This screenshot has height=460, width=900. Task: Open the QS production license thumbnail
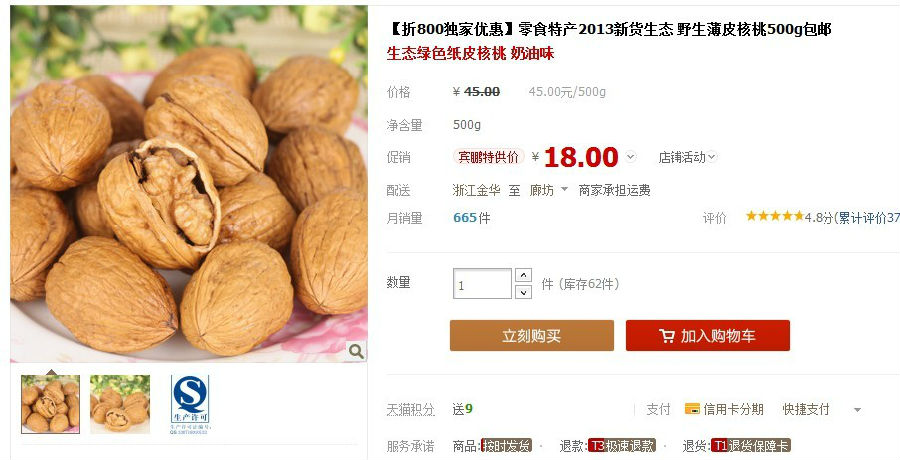[190, 404]
